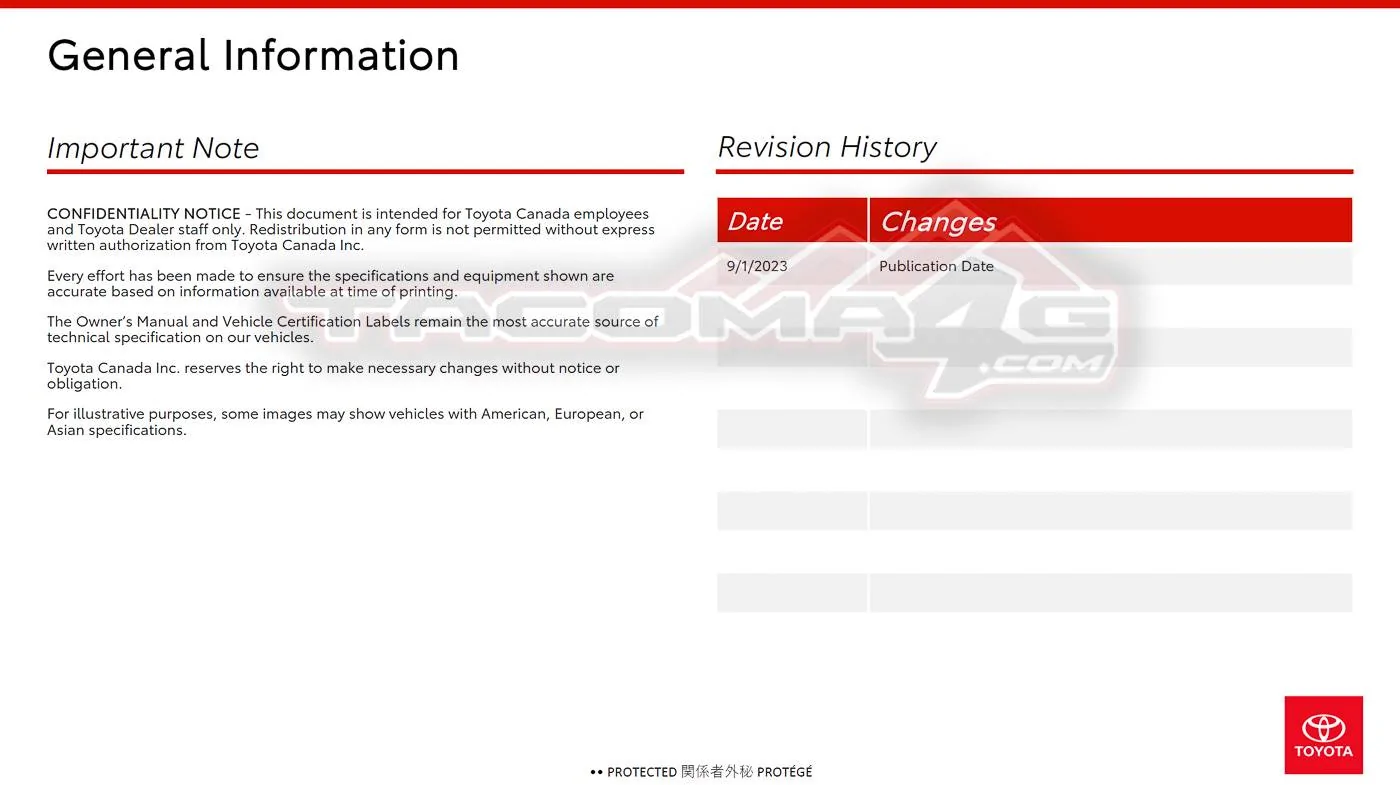Click the two dots before PROTECTED footer
Screen dimensions: 1400x785
click(x=596, y=772)
